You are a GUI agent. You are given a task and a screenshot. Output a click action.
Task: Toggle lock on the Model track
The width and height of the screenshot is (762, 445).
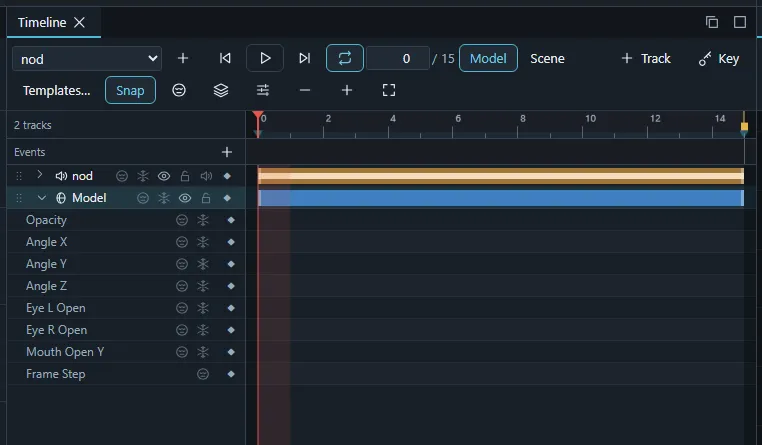click(x=206, y=198)
